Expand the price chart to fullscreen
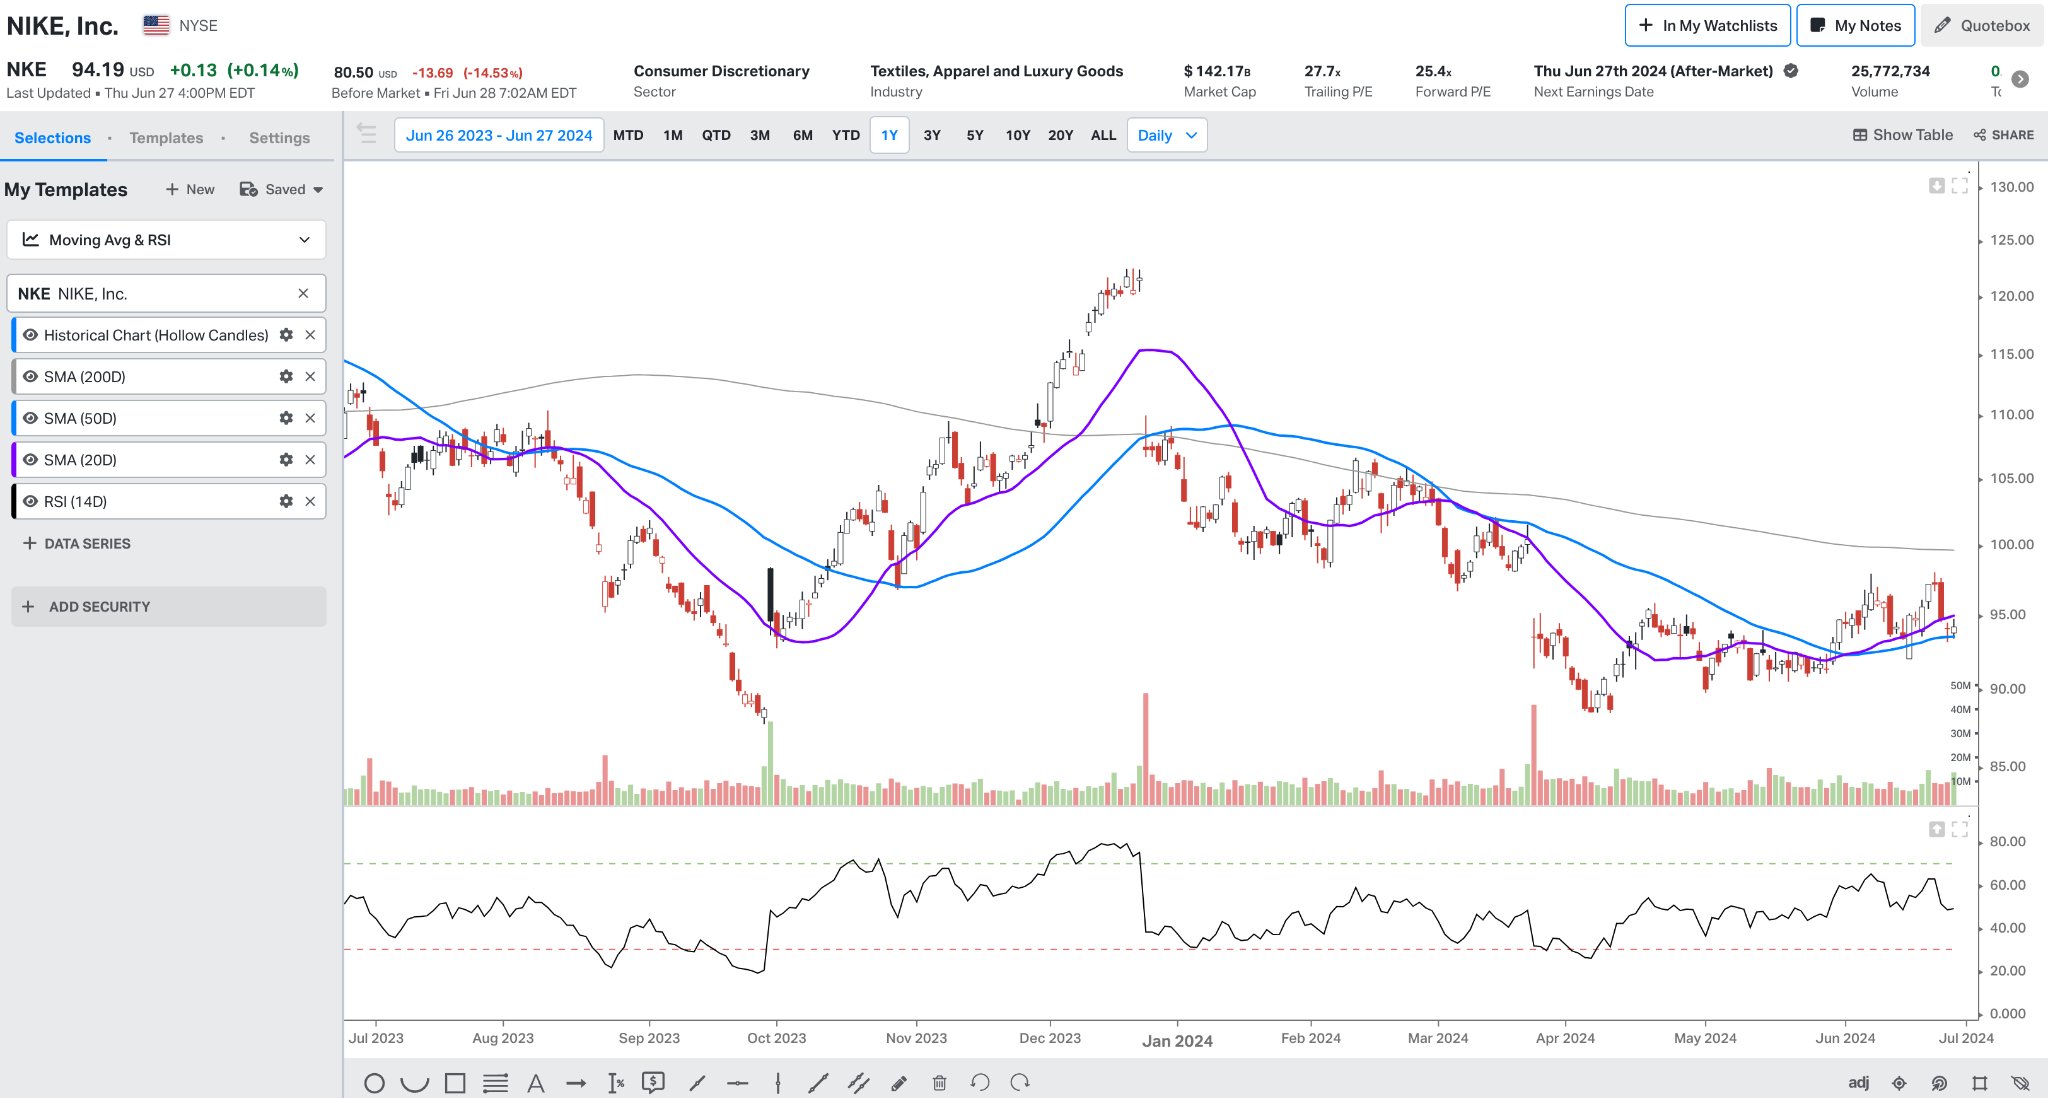Image resolution: width=2048 pixels, height=1098 pixels. coord(1960,186)
